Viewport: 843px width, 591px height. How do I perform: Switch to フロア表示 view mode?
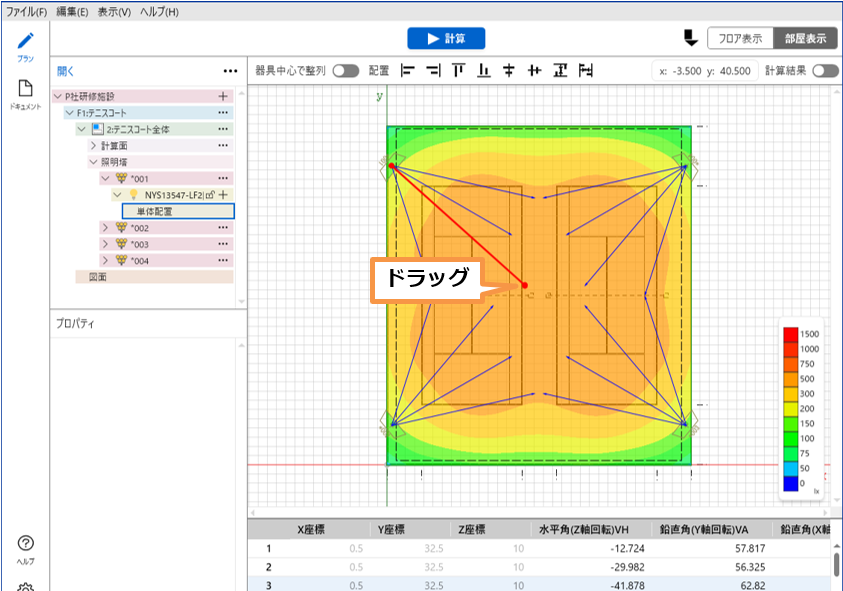[x=740, y=39]
